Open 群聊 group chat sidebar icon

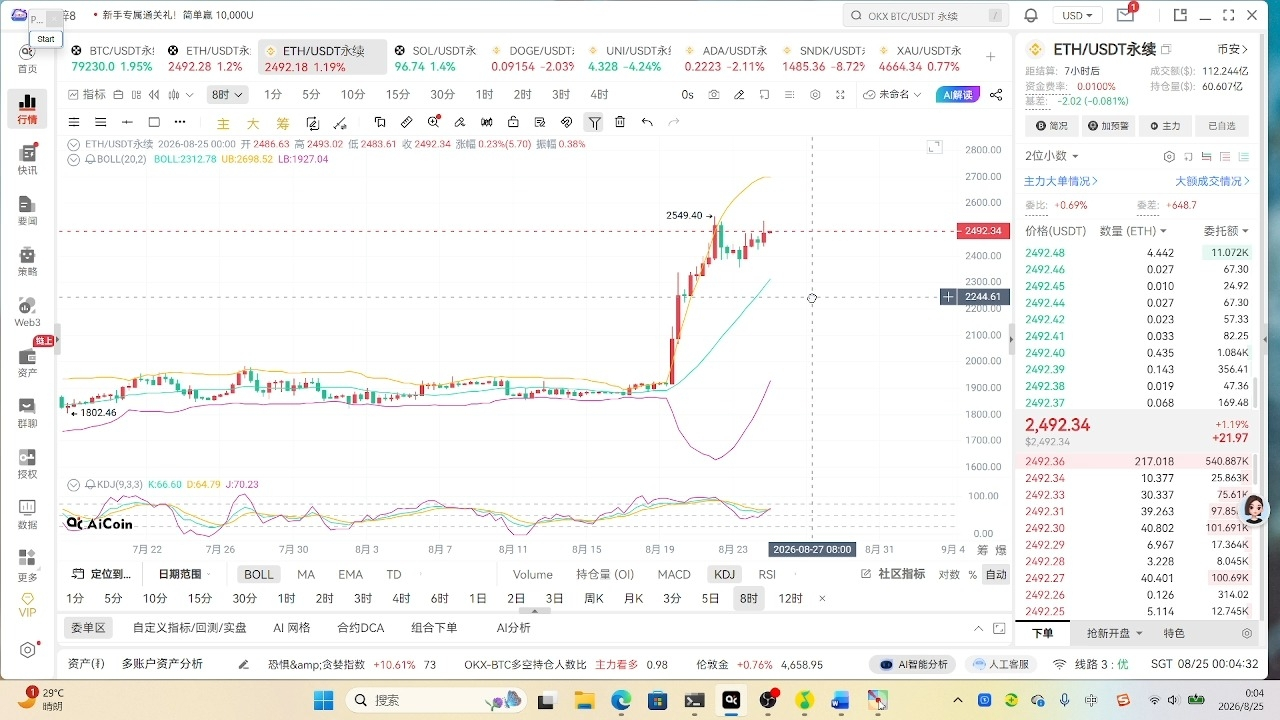click(x=27, y=414)
